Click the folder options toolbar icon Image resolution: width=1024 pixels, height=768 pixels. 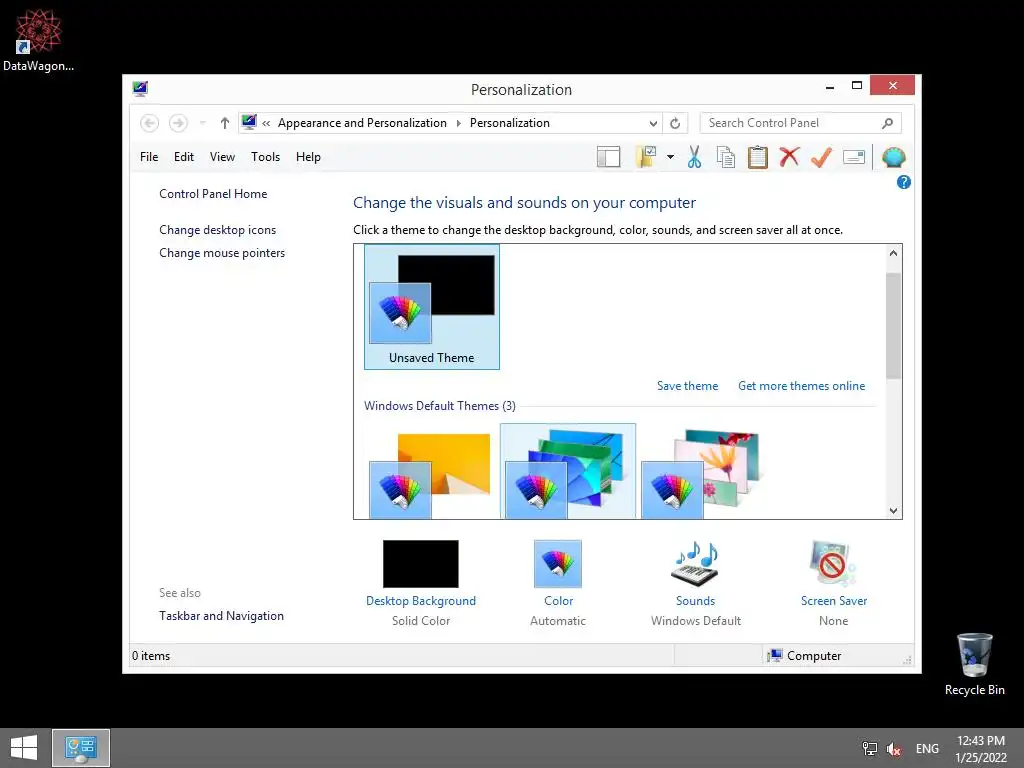click(646, 157)
